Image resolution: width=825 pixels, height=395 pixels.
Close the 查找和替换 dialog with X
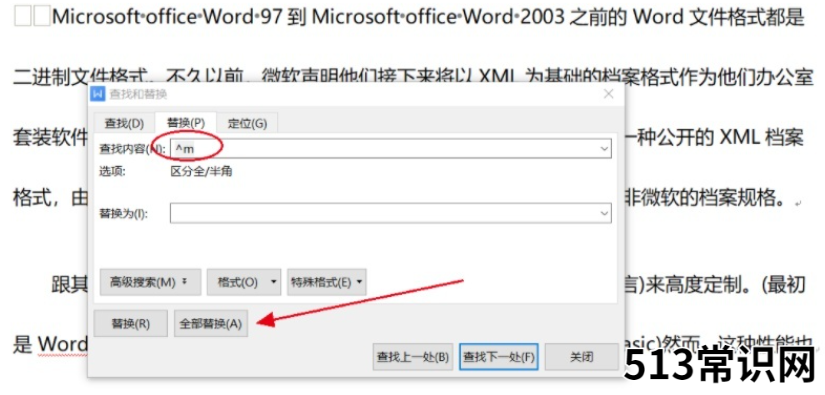coord(609,94)
